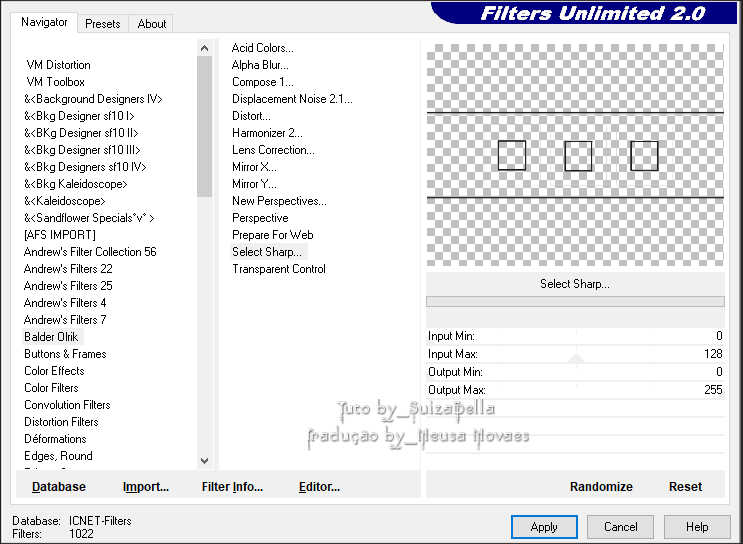Choose the Transparent Control filter

(279, 269)
